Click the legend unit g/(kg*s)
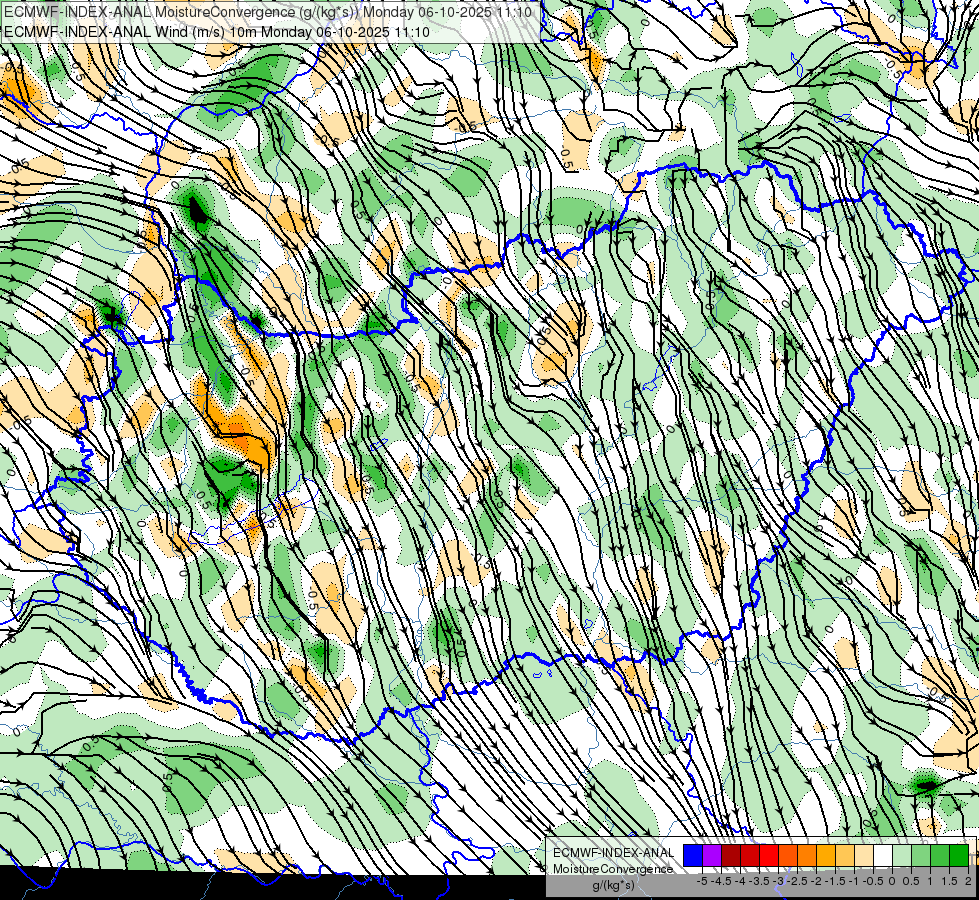This screenshot has height=900, width=979. point(613,886)
